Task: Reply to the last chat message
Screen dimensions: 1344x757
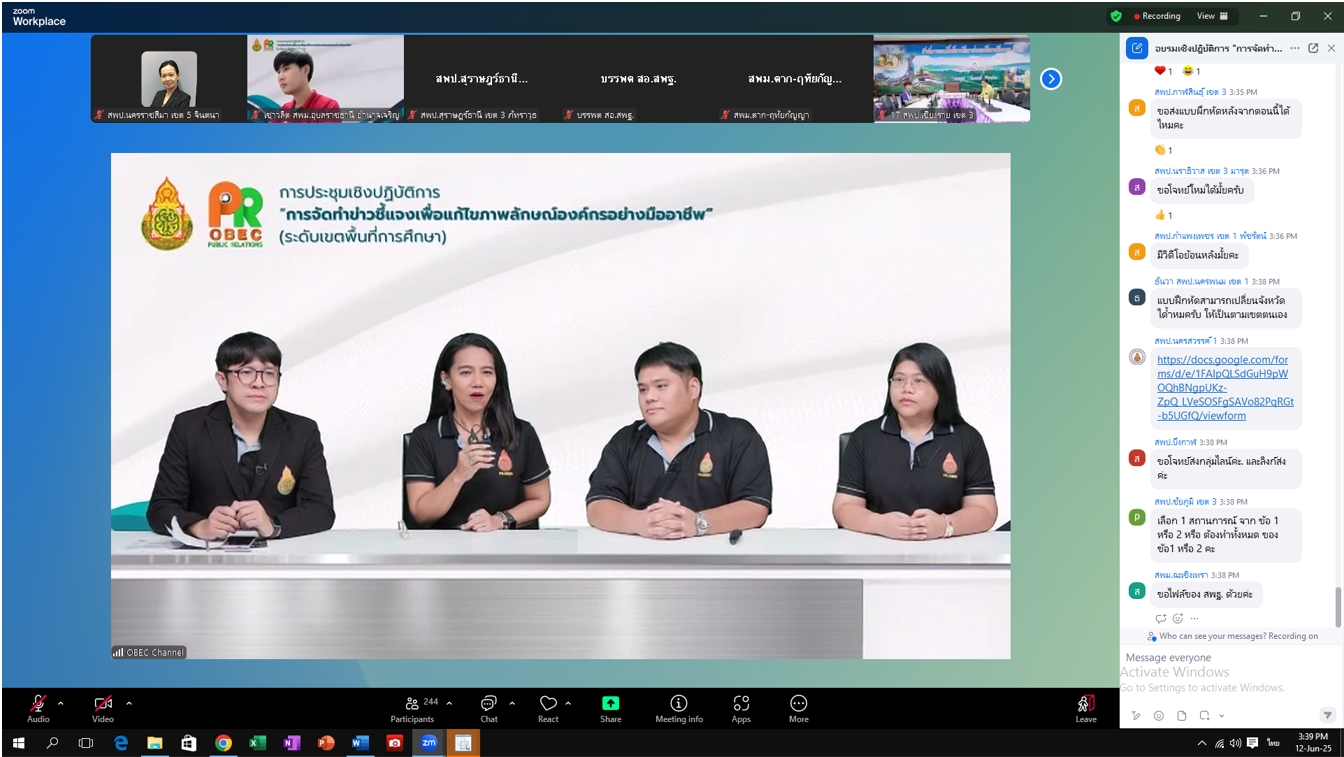Action: (x=1161, y=618)
